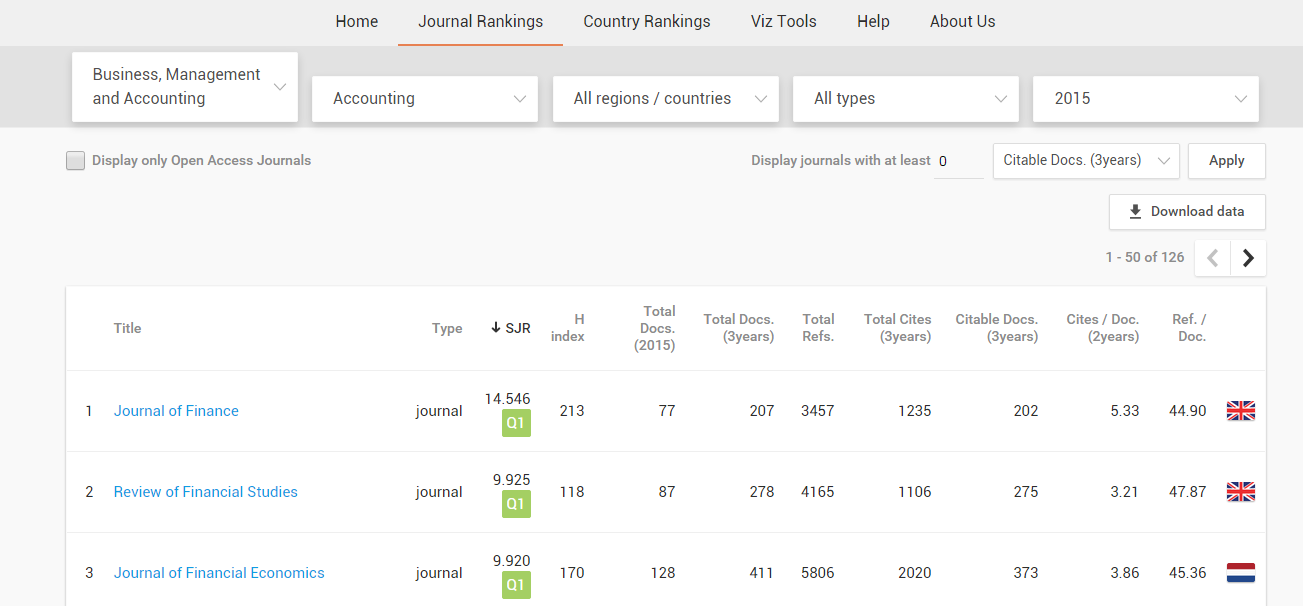
Task: Sort by the H index column header
Action: [x=568, y=328]
